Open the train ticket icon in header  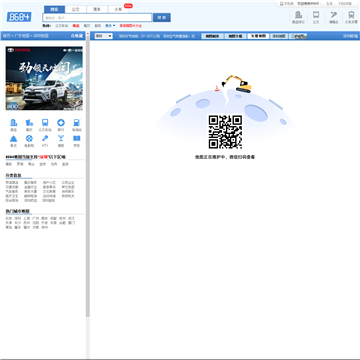click(351, 15)
